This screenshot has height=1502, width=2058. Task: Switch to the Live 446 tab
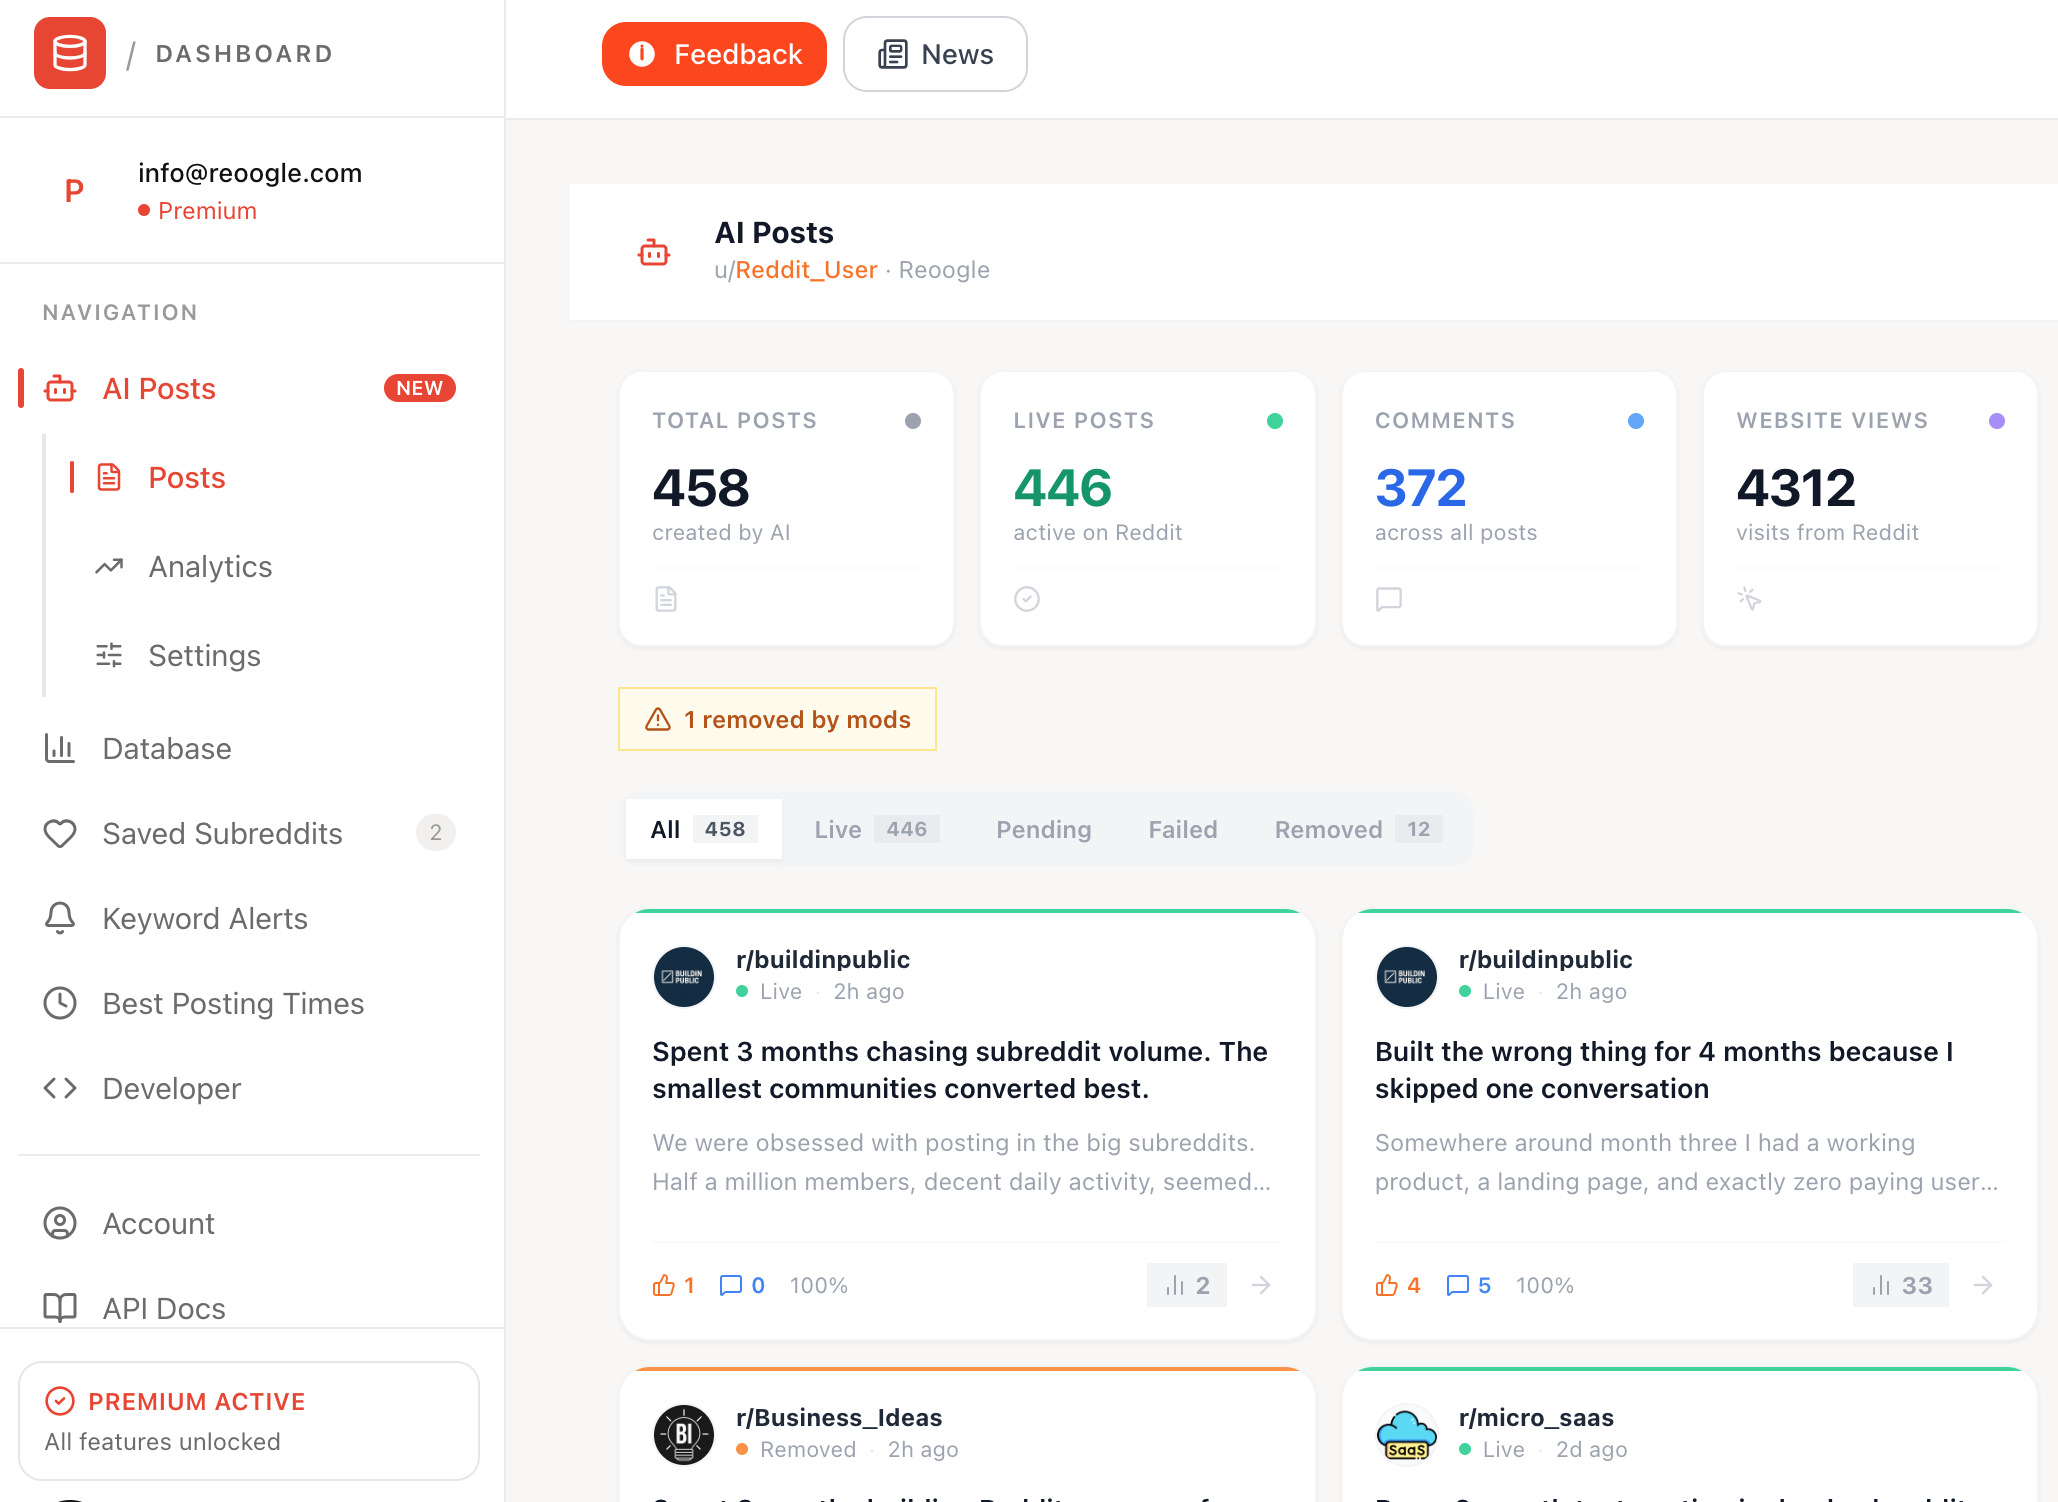click(x=876, y=829)
